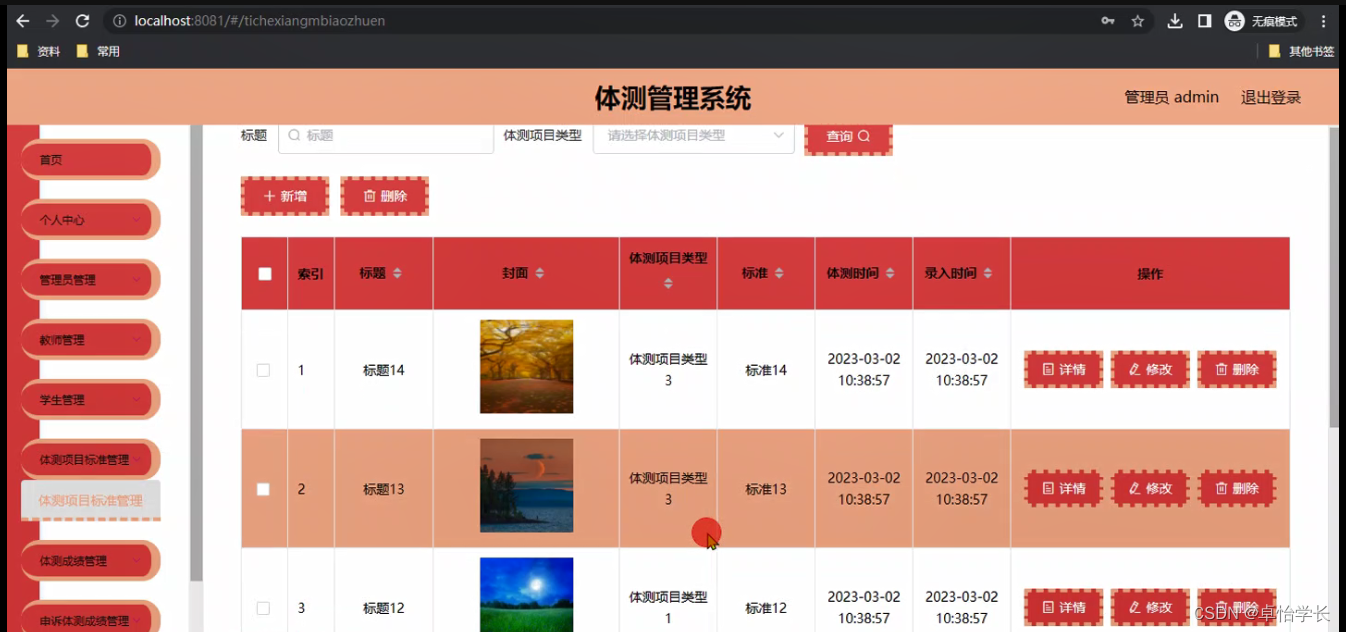
Task: Toggle the select-all header checkbox
Action: coord(265,274)
